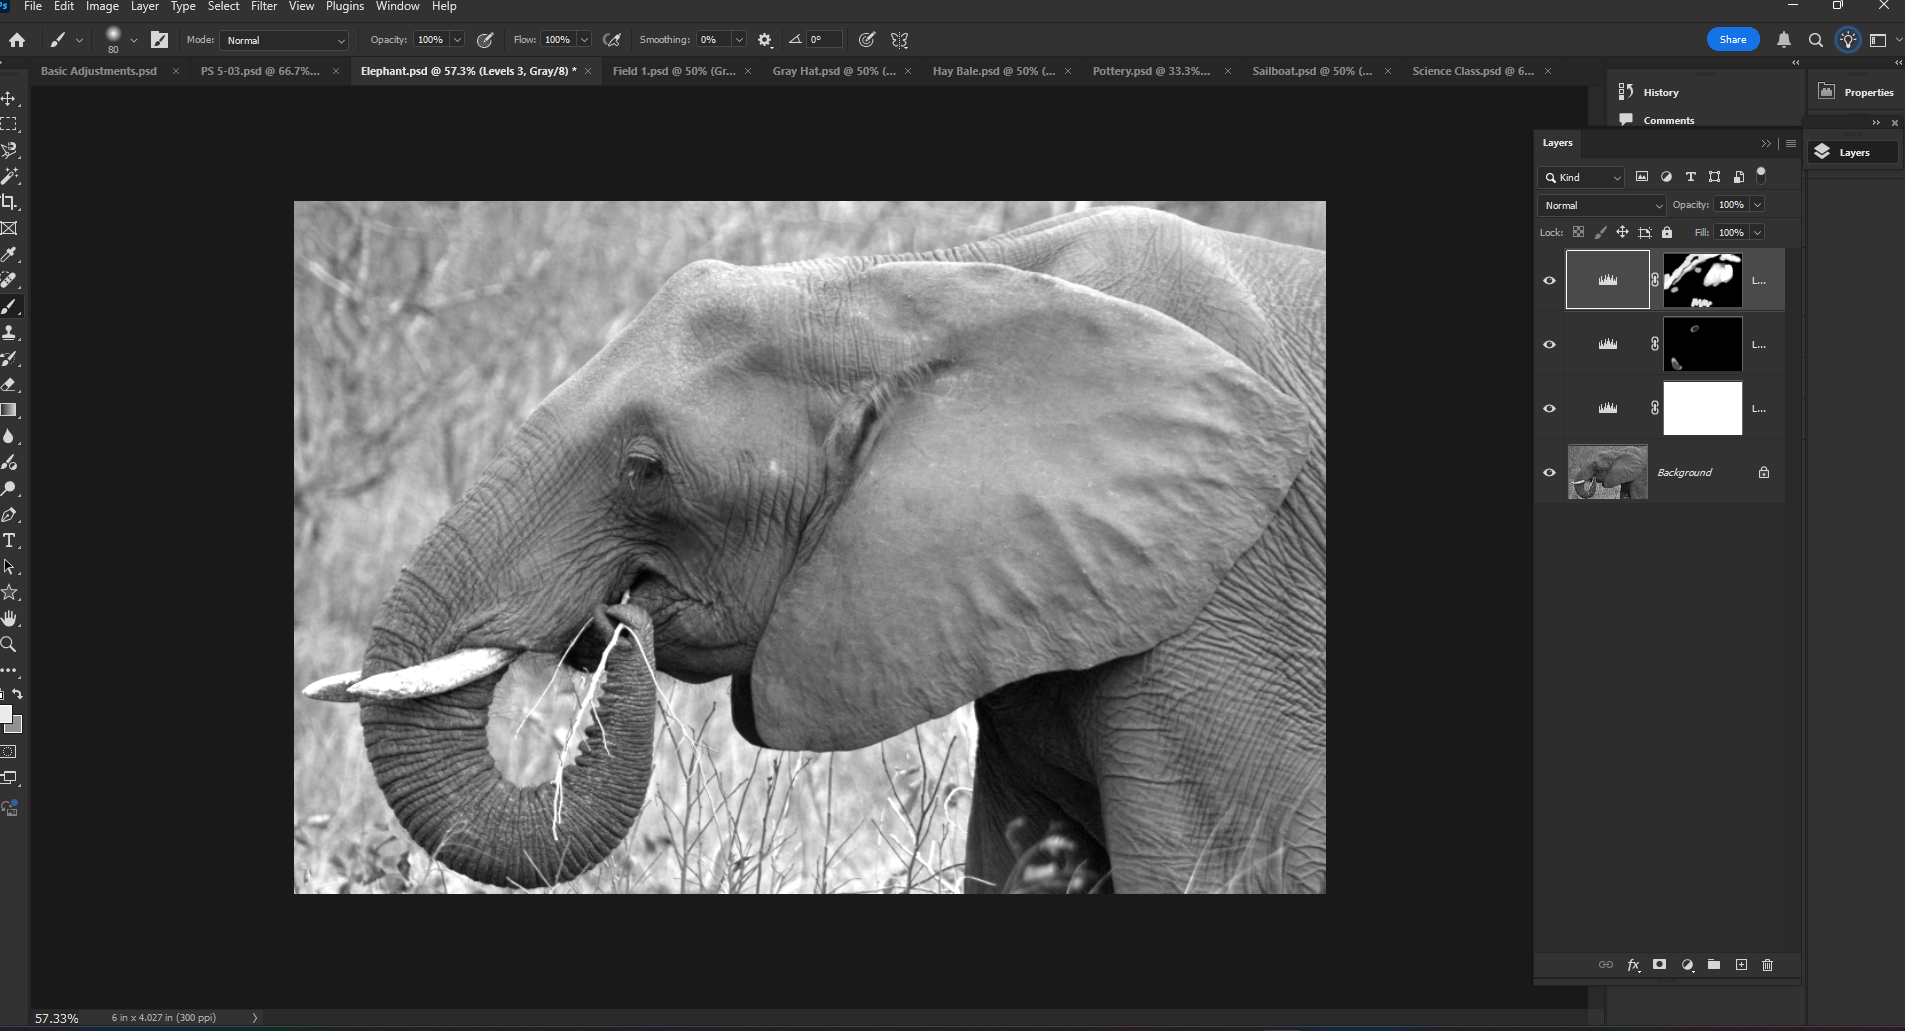Viewport: 1905px width, 1031px height.
Task: Select the Type tool
Action: 10,540
